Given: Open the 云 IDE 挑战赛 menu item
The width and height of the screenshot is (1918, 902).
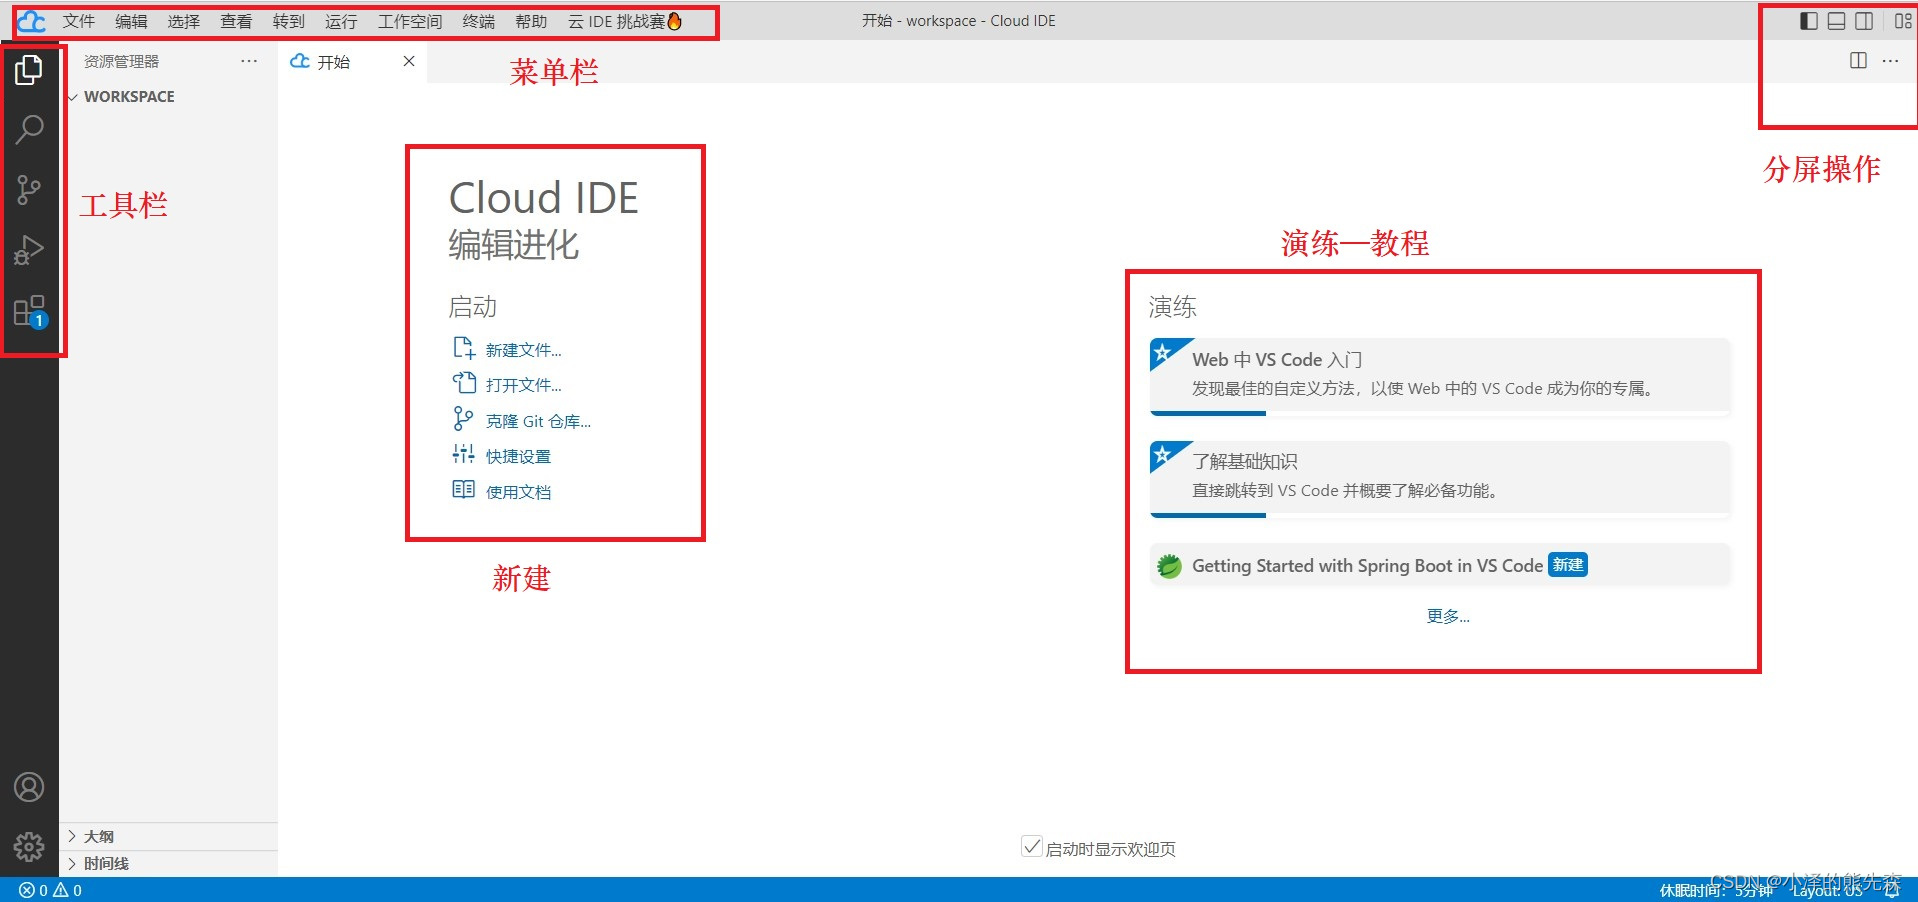Looking at the screenshot, I should coord(625,21).
